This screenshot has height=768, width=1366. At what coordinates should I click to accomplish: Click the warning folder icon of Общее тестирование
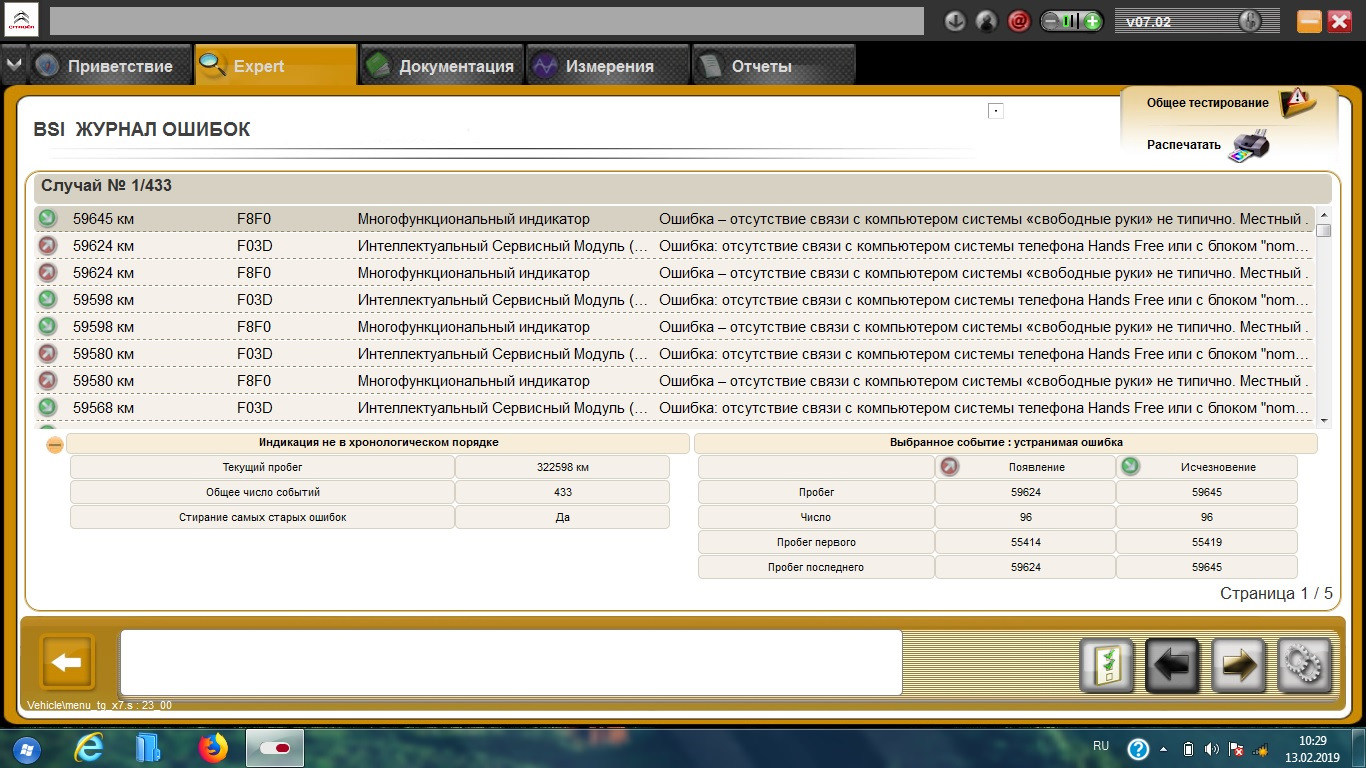(x=1296, y=102)
